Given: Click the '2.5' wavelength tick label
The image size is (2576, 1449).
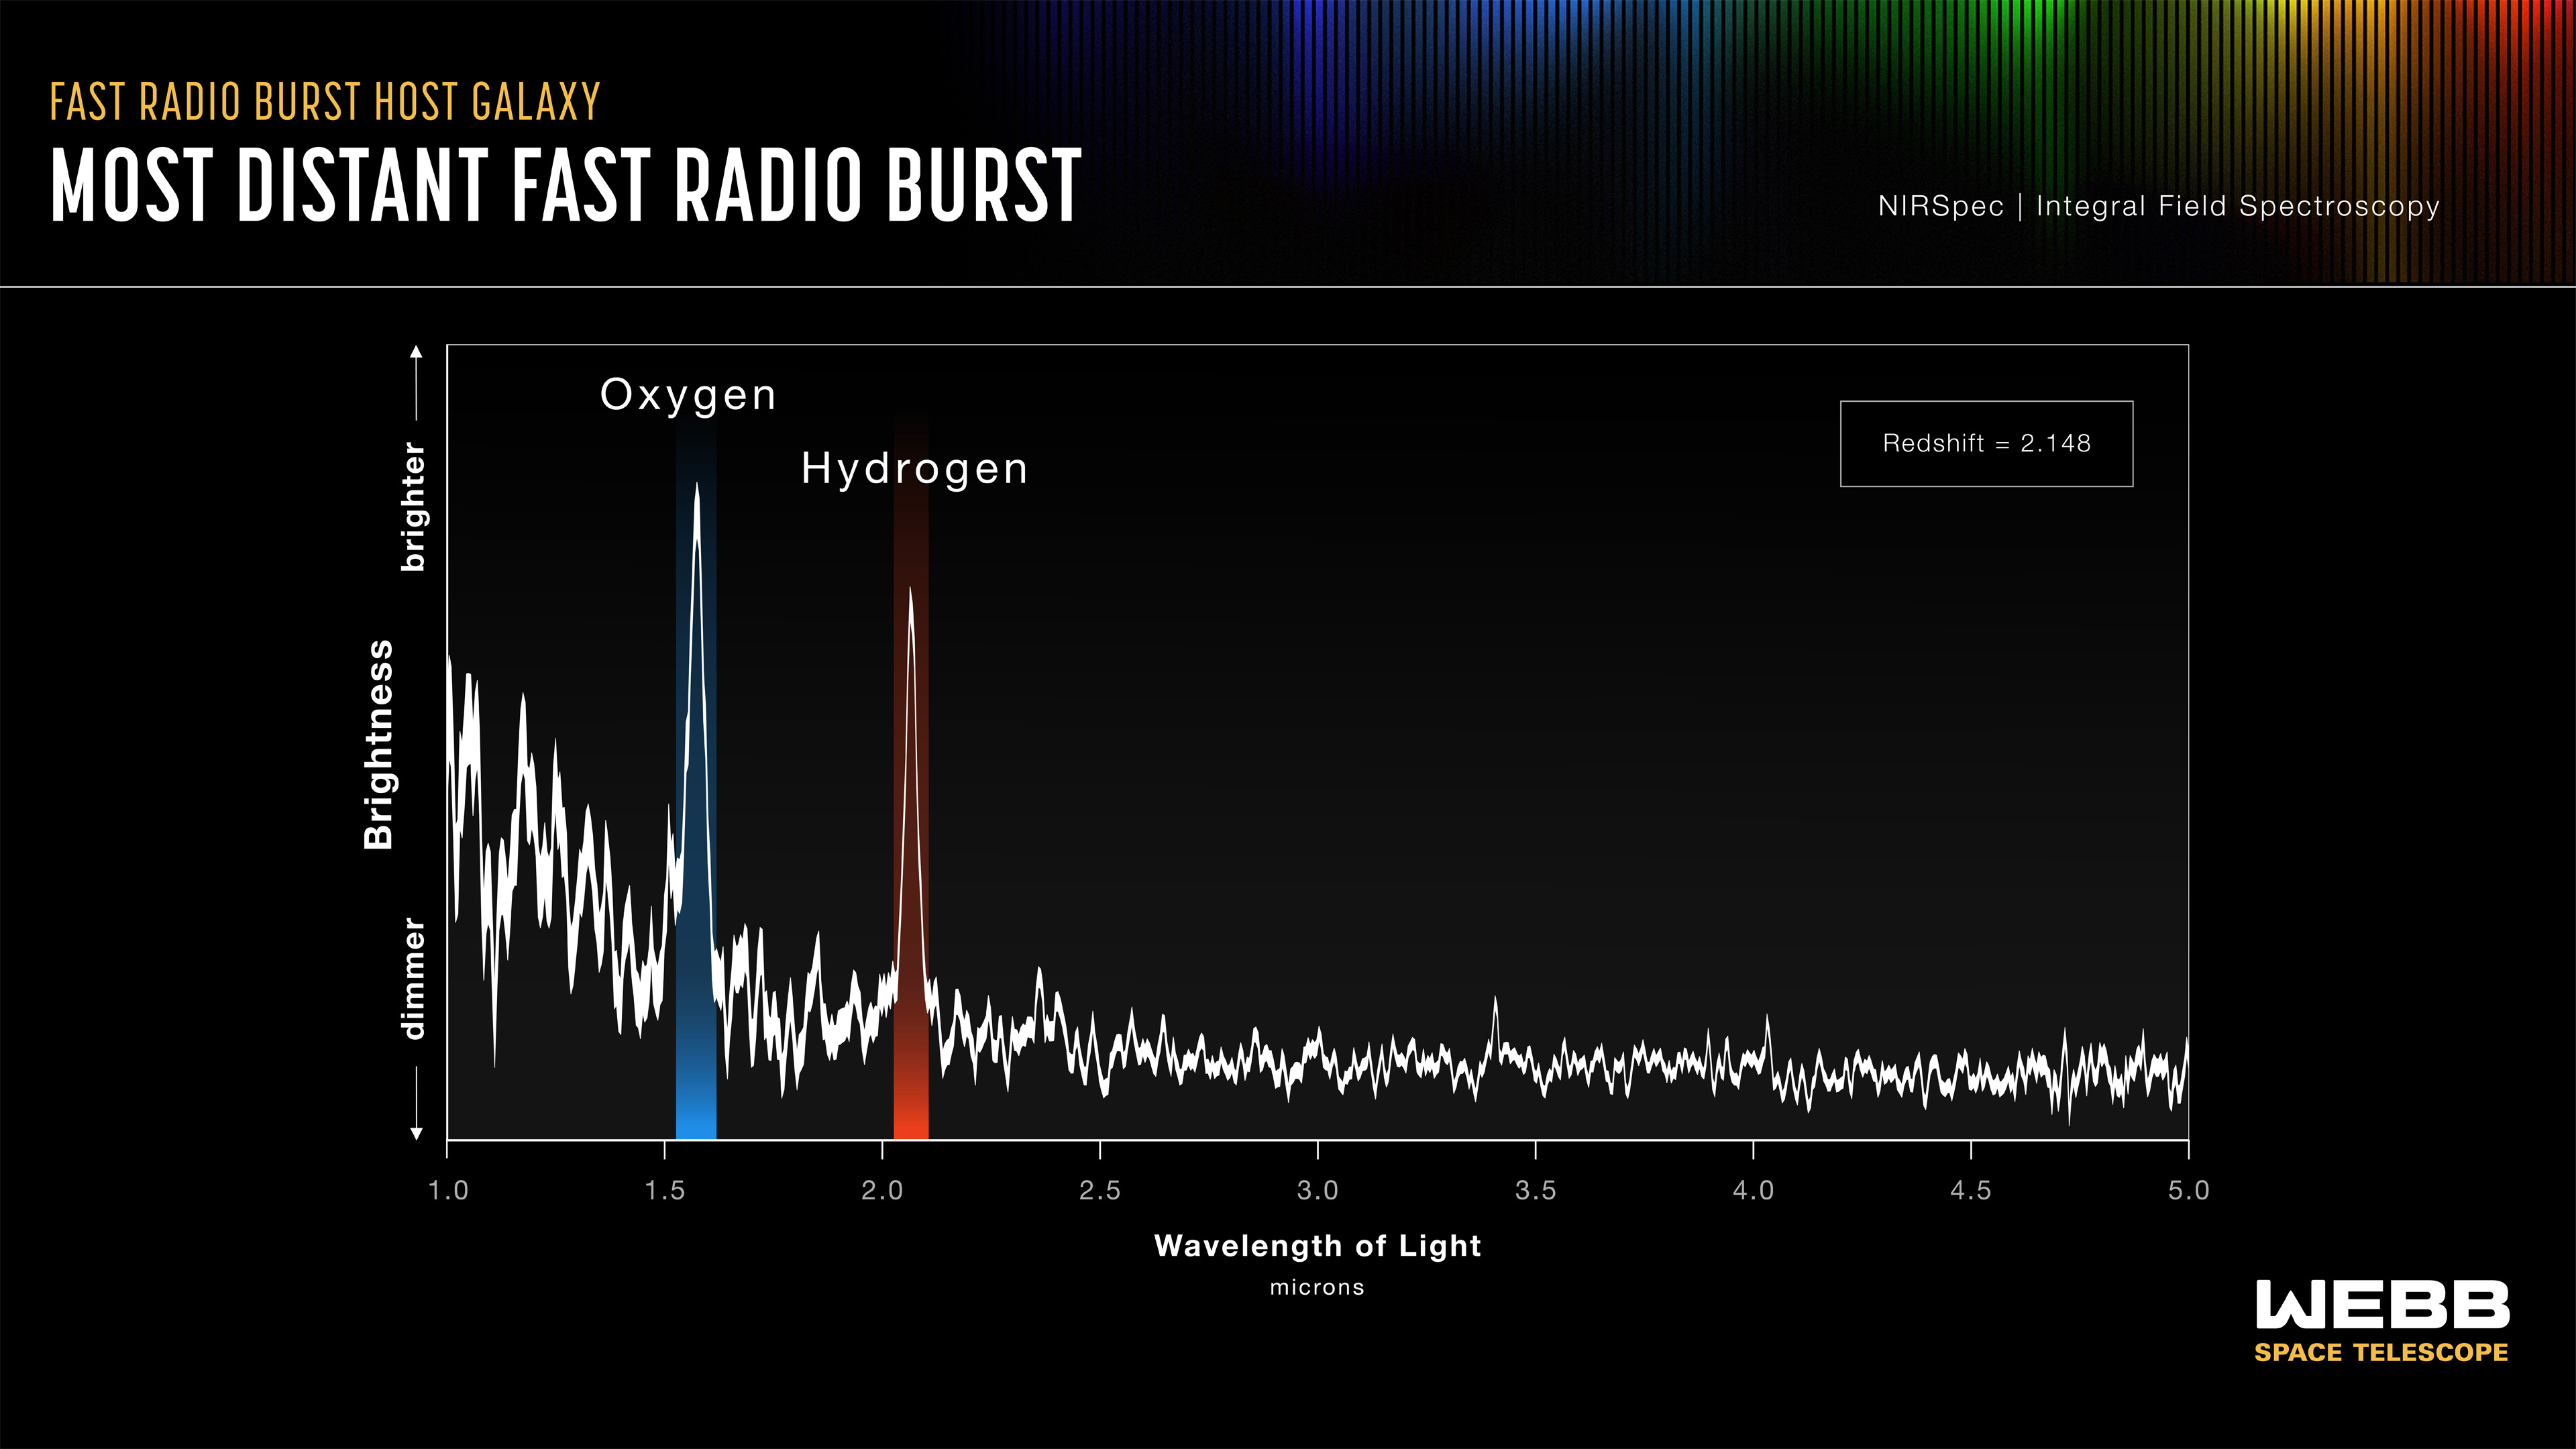Looking at the screenshot, I should (1100, 1190).
